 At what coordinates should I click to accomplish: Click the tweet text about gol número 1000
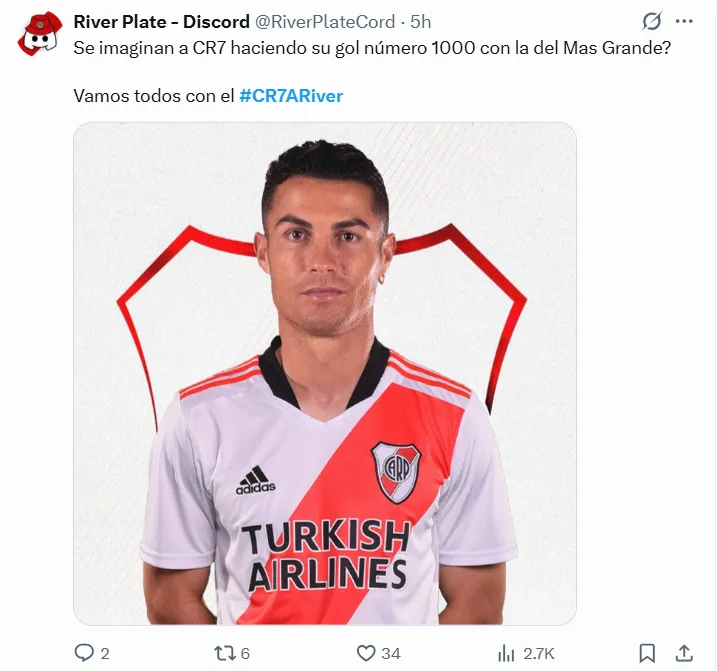click(372, 48)
